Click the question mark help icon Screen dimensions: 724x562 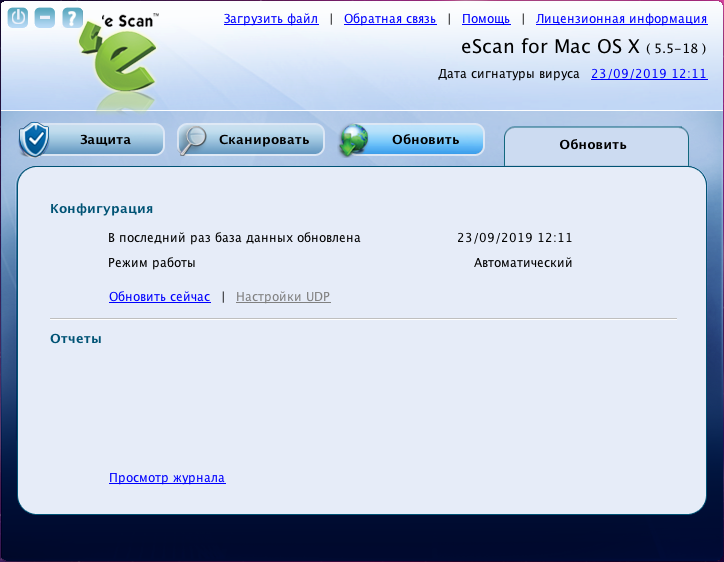click(x=72, y=18)
